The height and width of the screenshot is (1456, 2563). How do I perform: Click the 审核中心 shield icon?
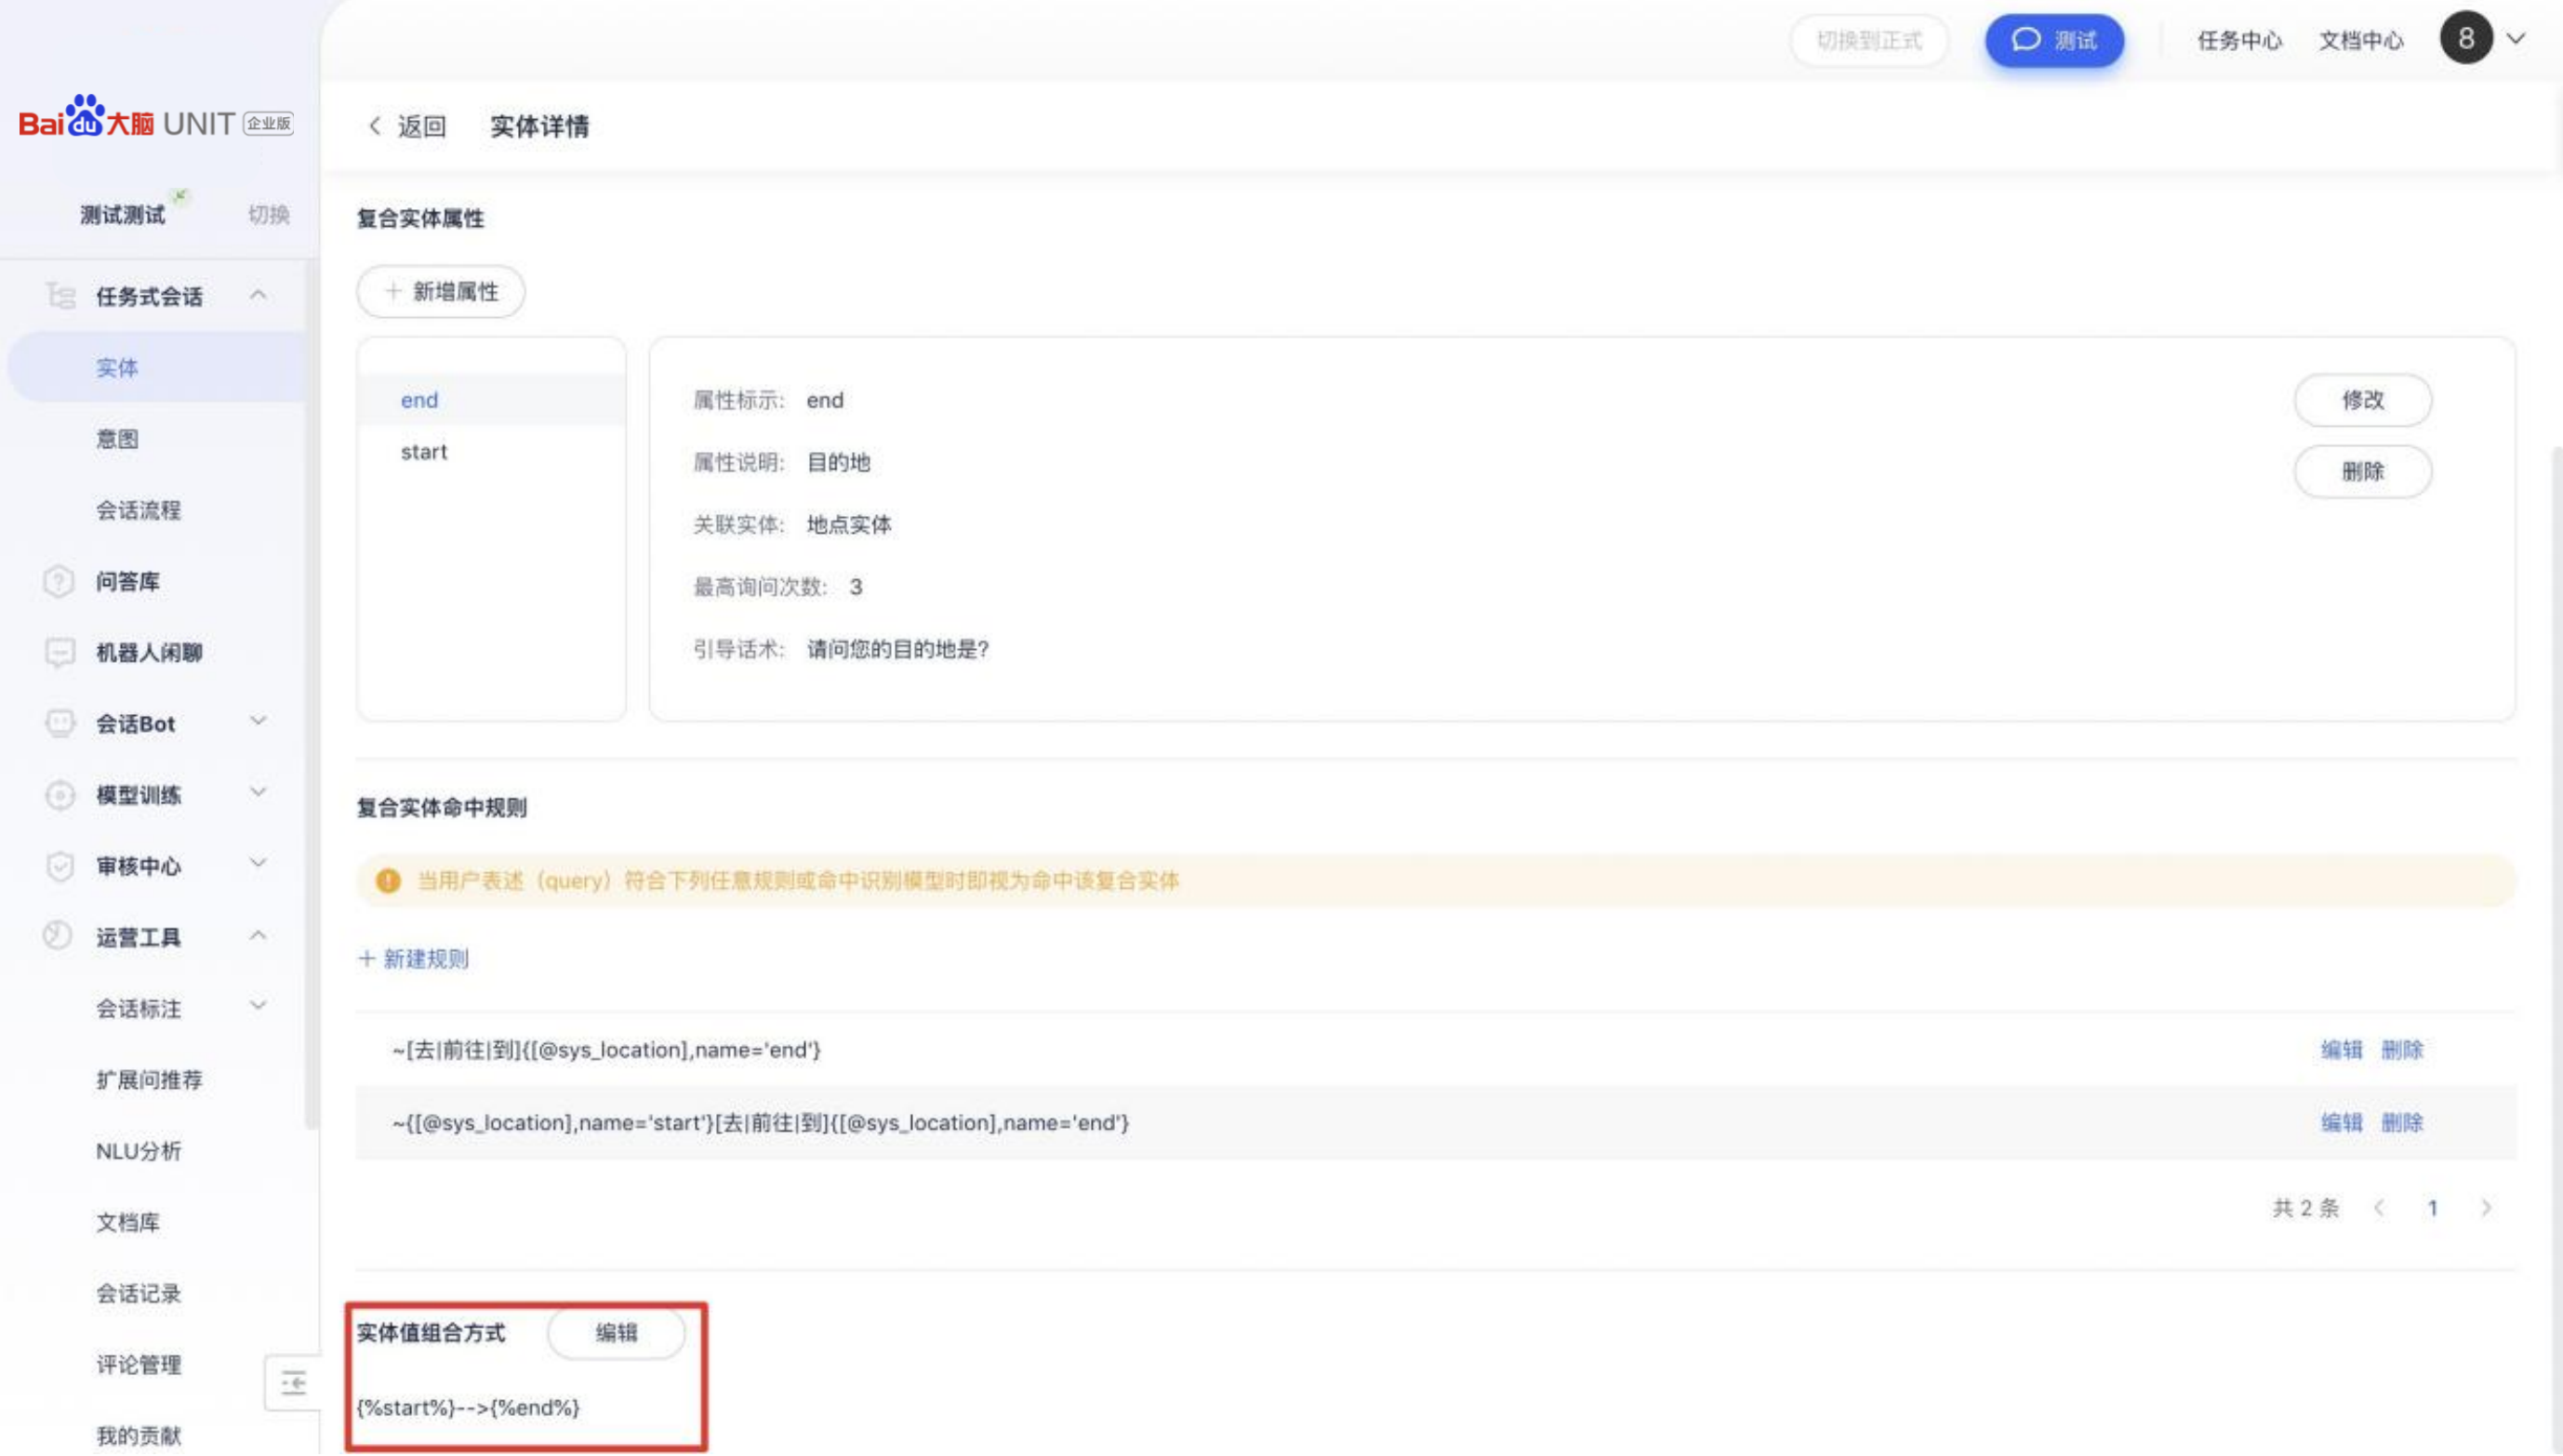click(59, 866)
